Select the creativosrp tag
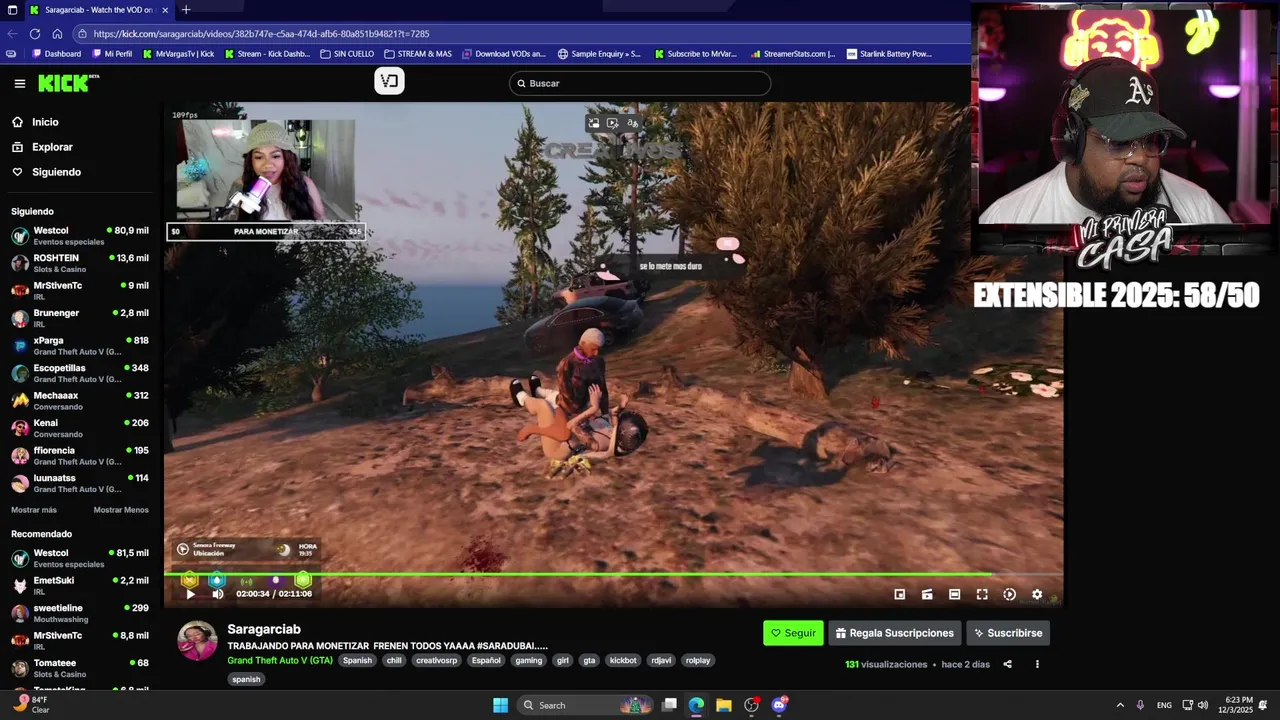This screenshot has height=720, width=1280. (436, 660)
